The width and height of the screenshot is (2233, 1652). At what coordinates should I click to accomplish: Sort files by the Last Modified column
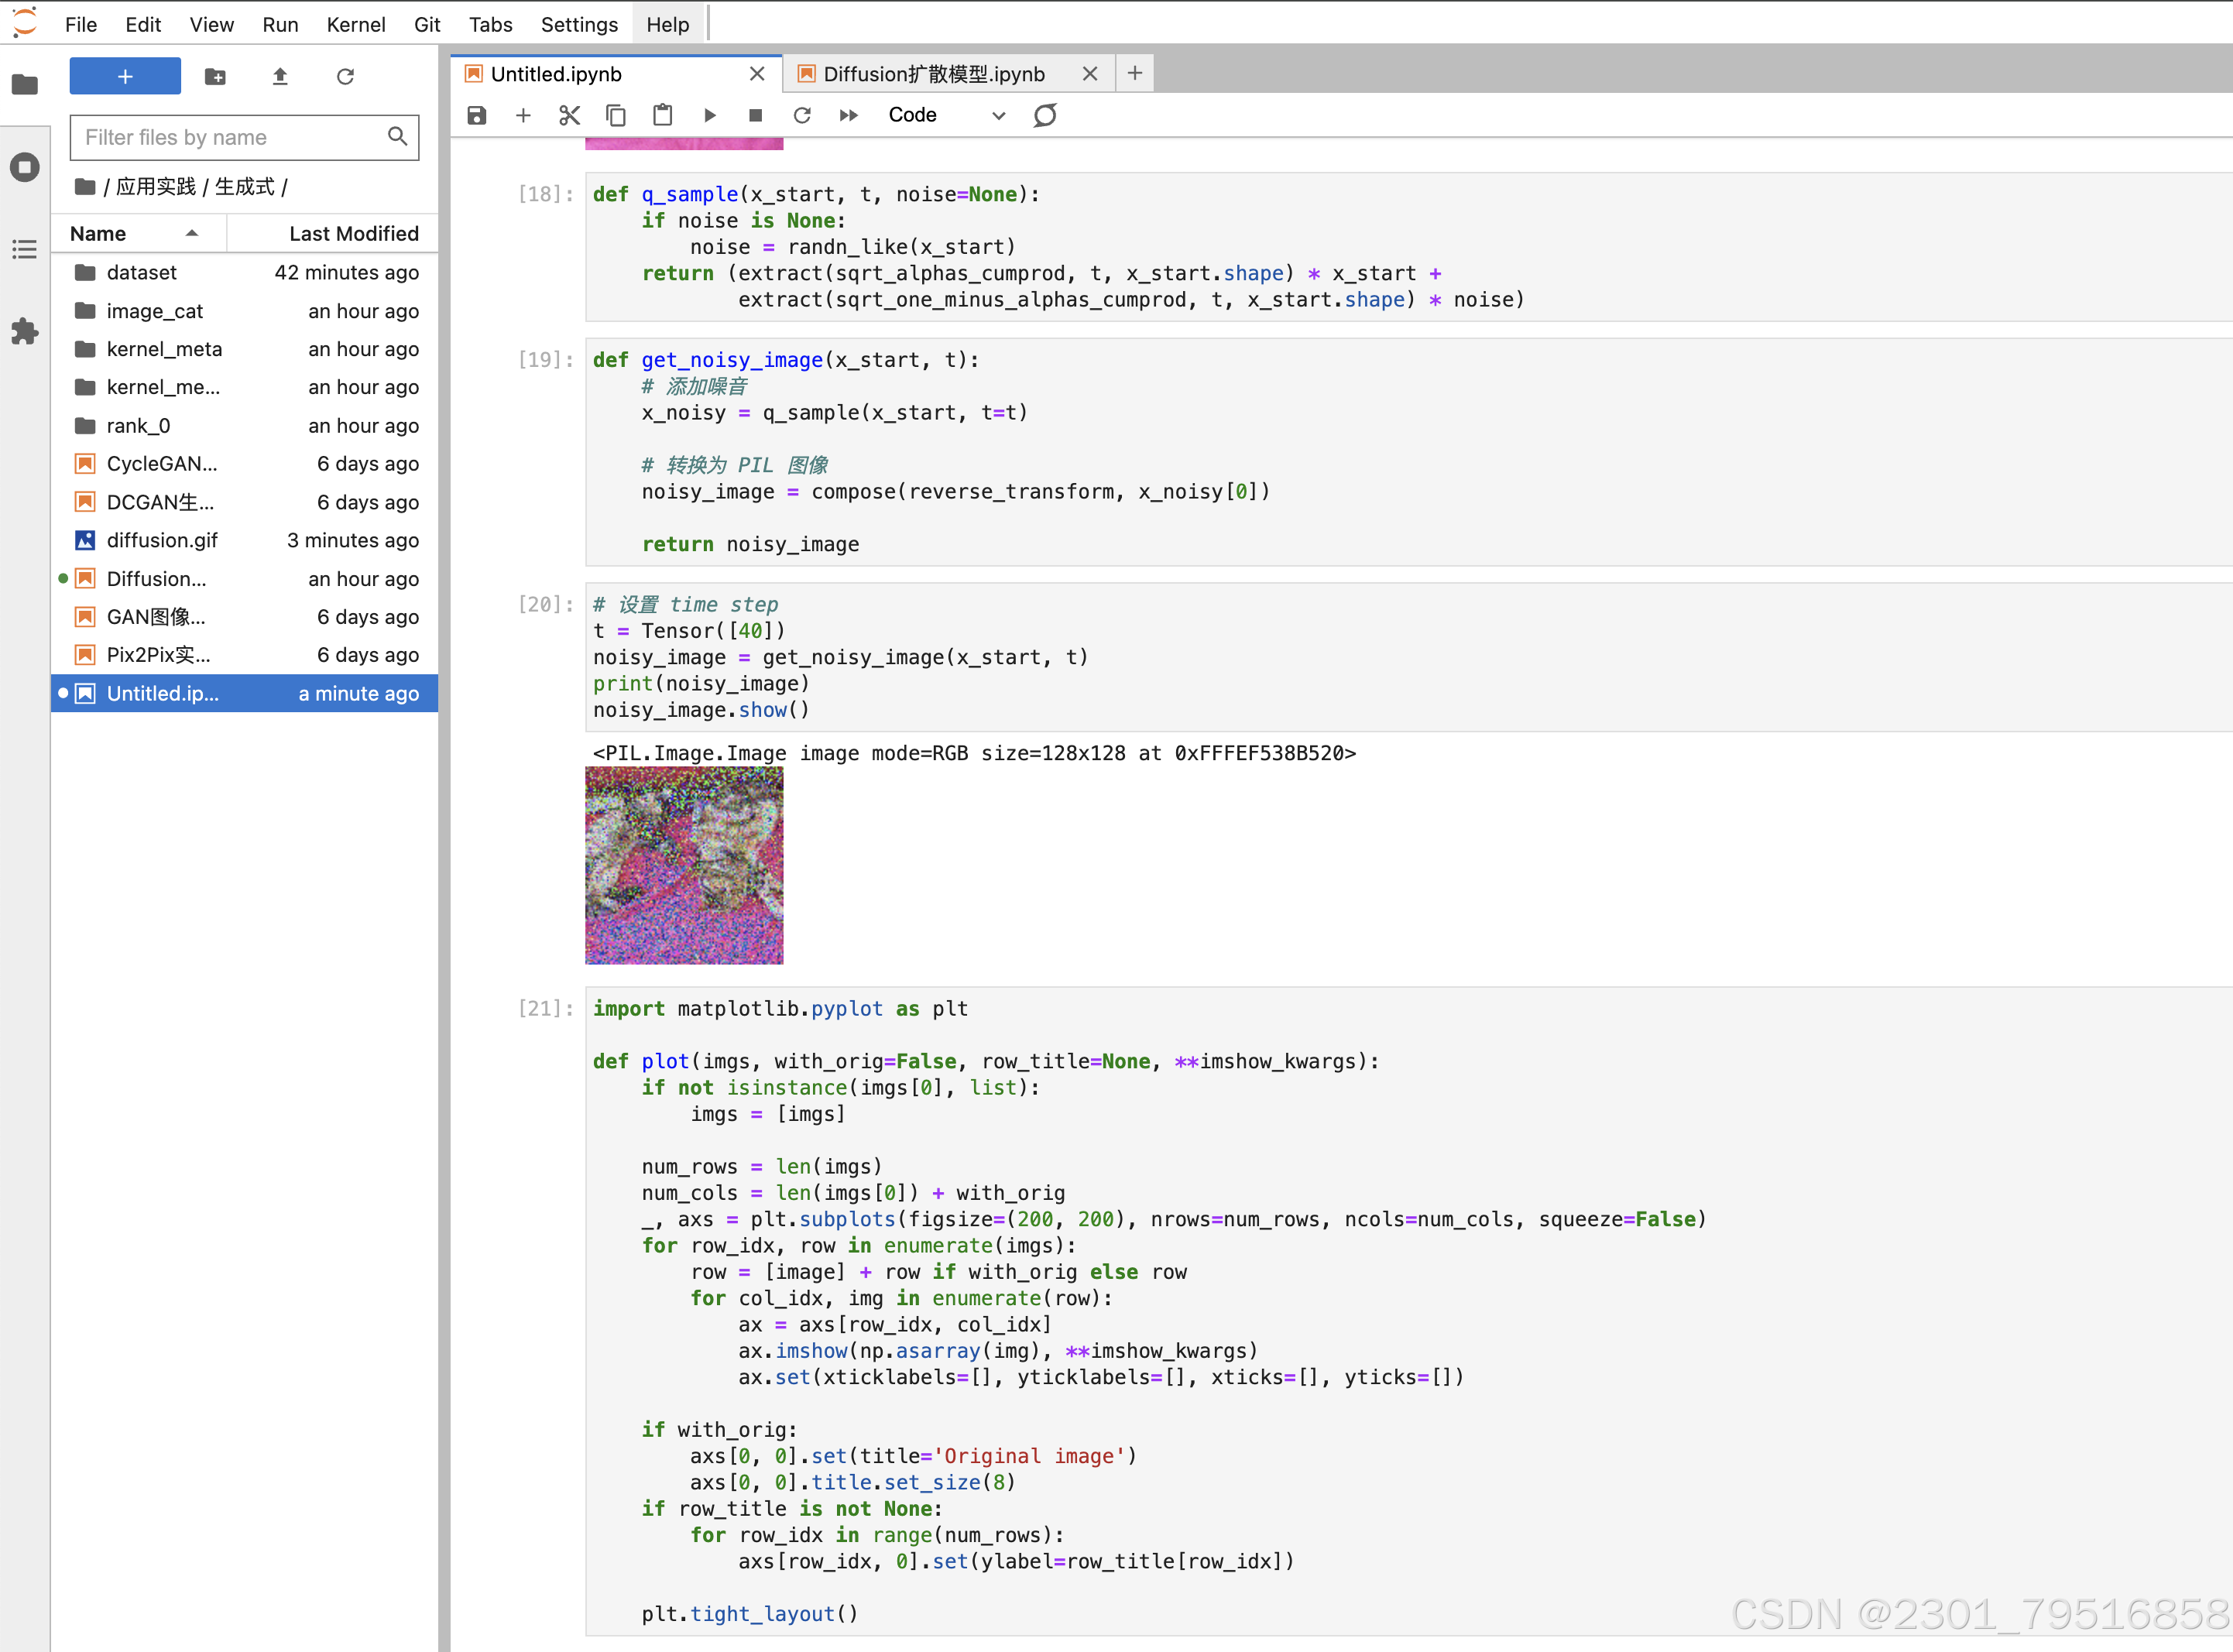(x=353, y=233)
